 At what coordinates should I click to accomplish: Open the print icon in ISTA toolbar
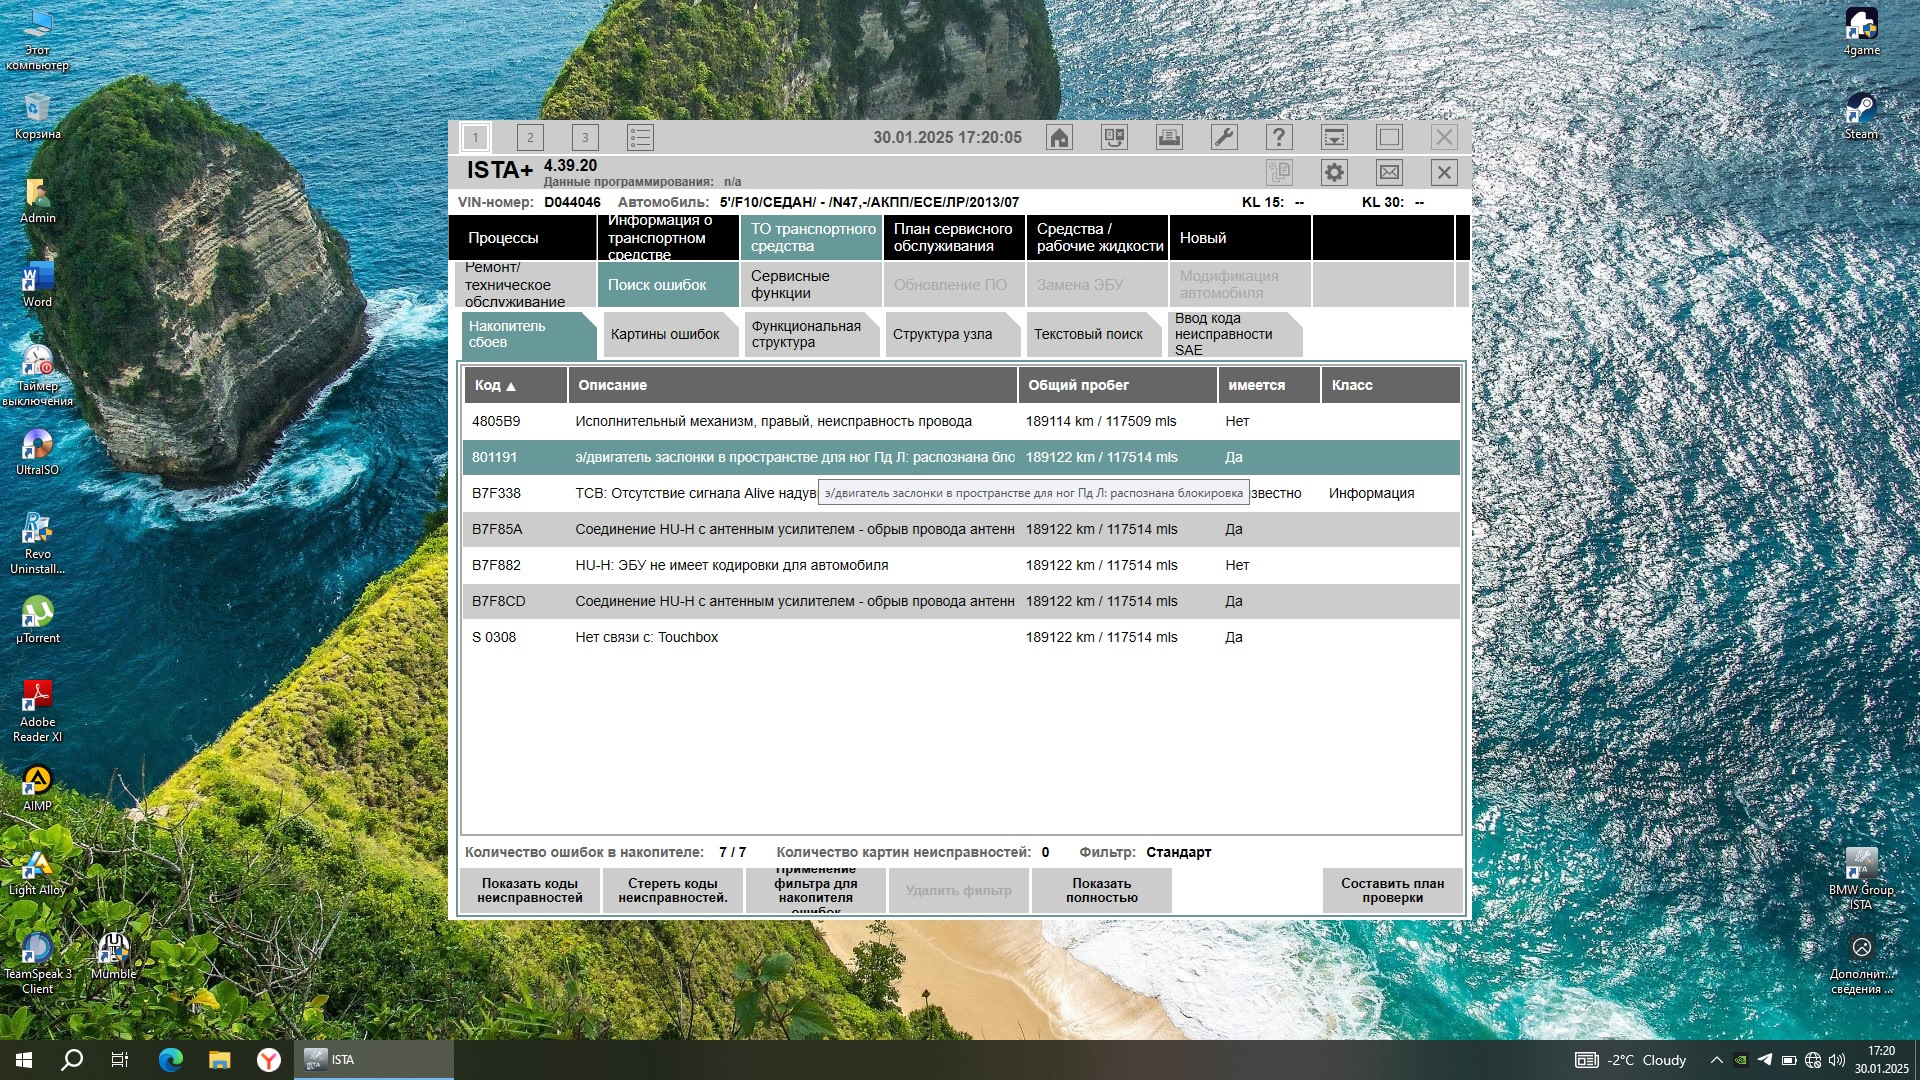[x=1169, y=137]
